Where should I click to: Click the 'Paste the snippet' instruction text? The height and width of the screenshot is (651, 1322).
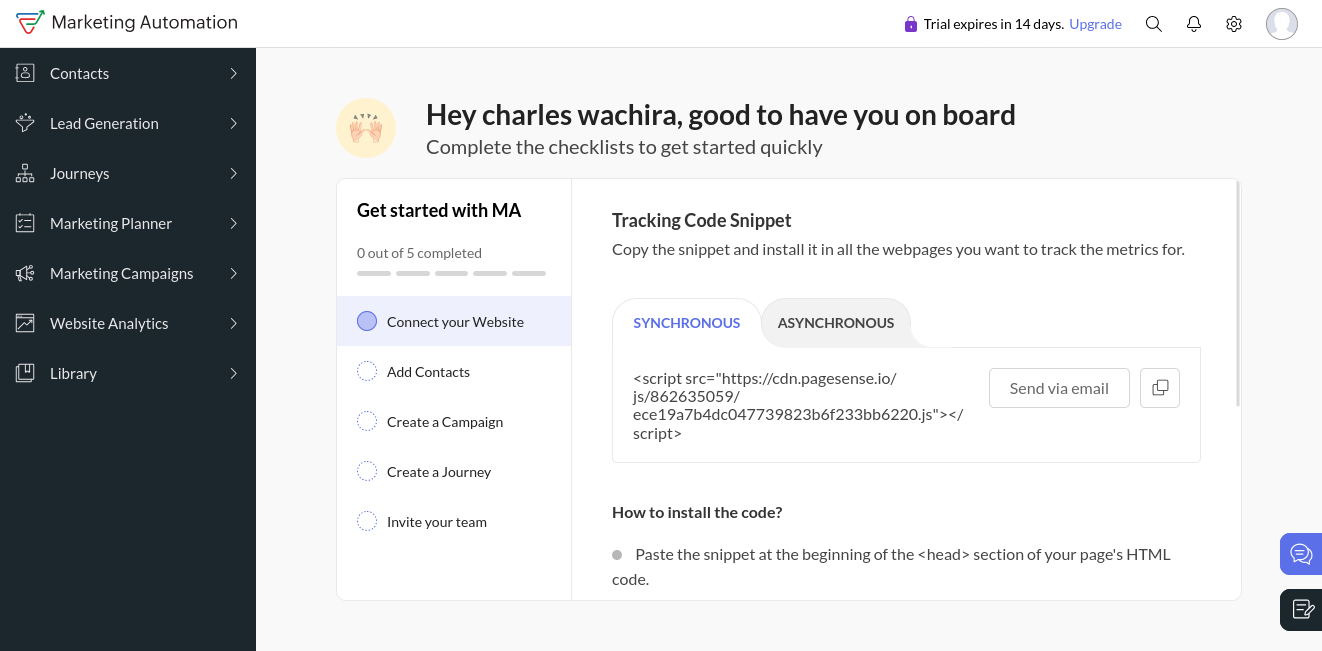click(x=891, y=566)
